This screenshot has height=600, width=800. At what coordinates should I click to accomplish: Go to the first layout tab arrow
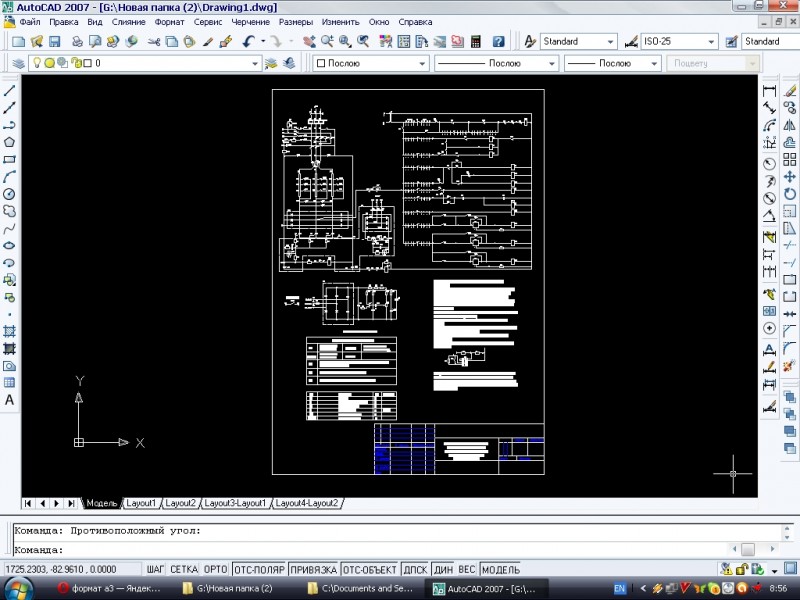pos(28,503)
